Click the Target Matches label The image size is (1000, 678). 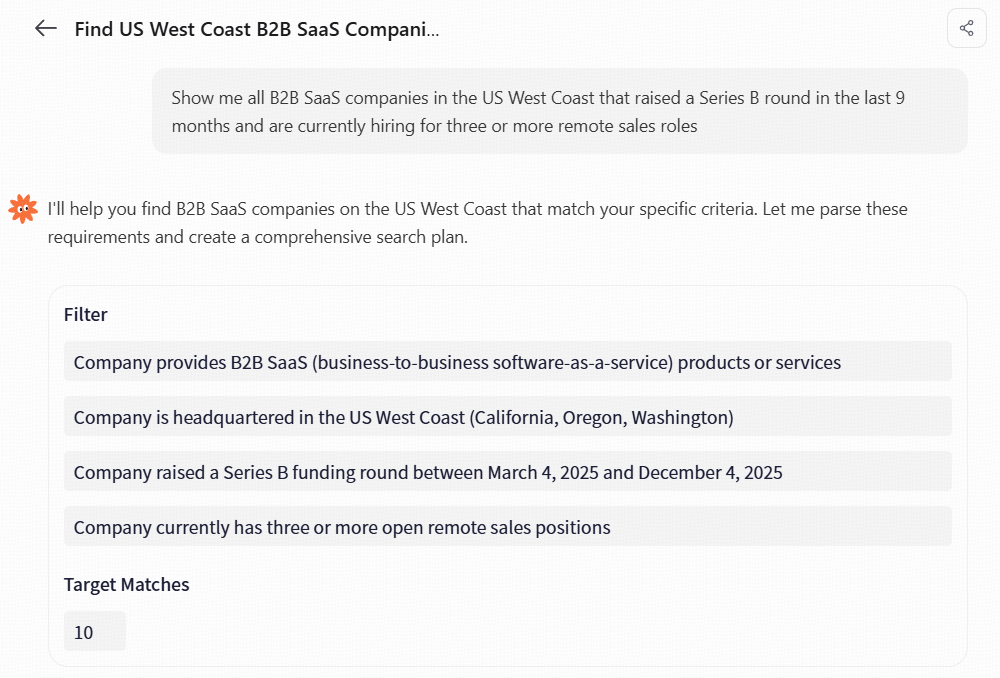pyautogui.click(x=126, y=584)
